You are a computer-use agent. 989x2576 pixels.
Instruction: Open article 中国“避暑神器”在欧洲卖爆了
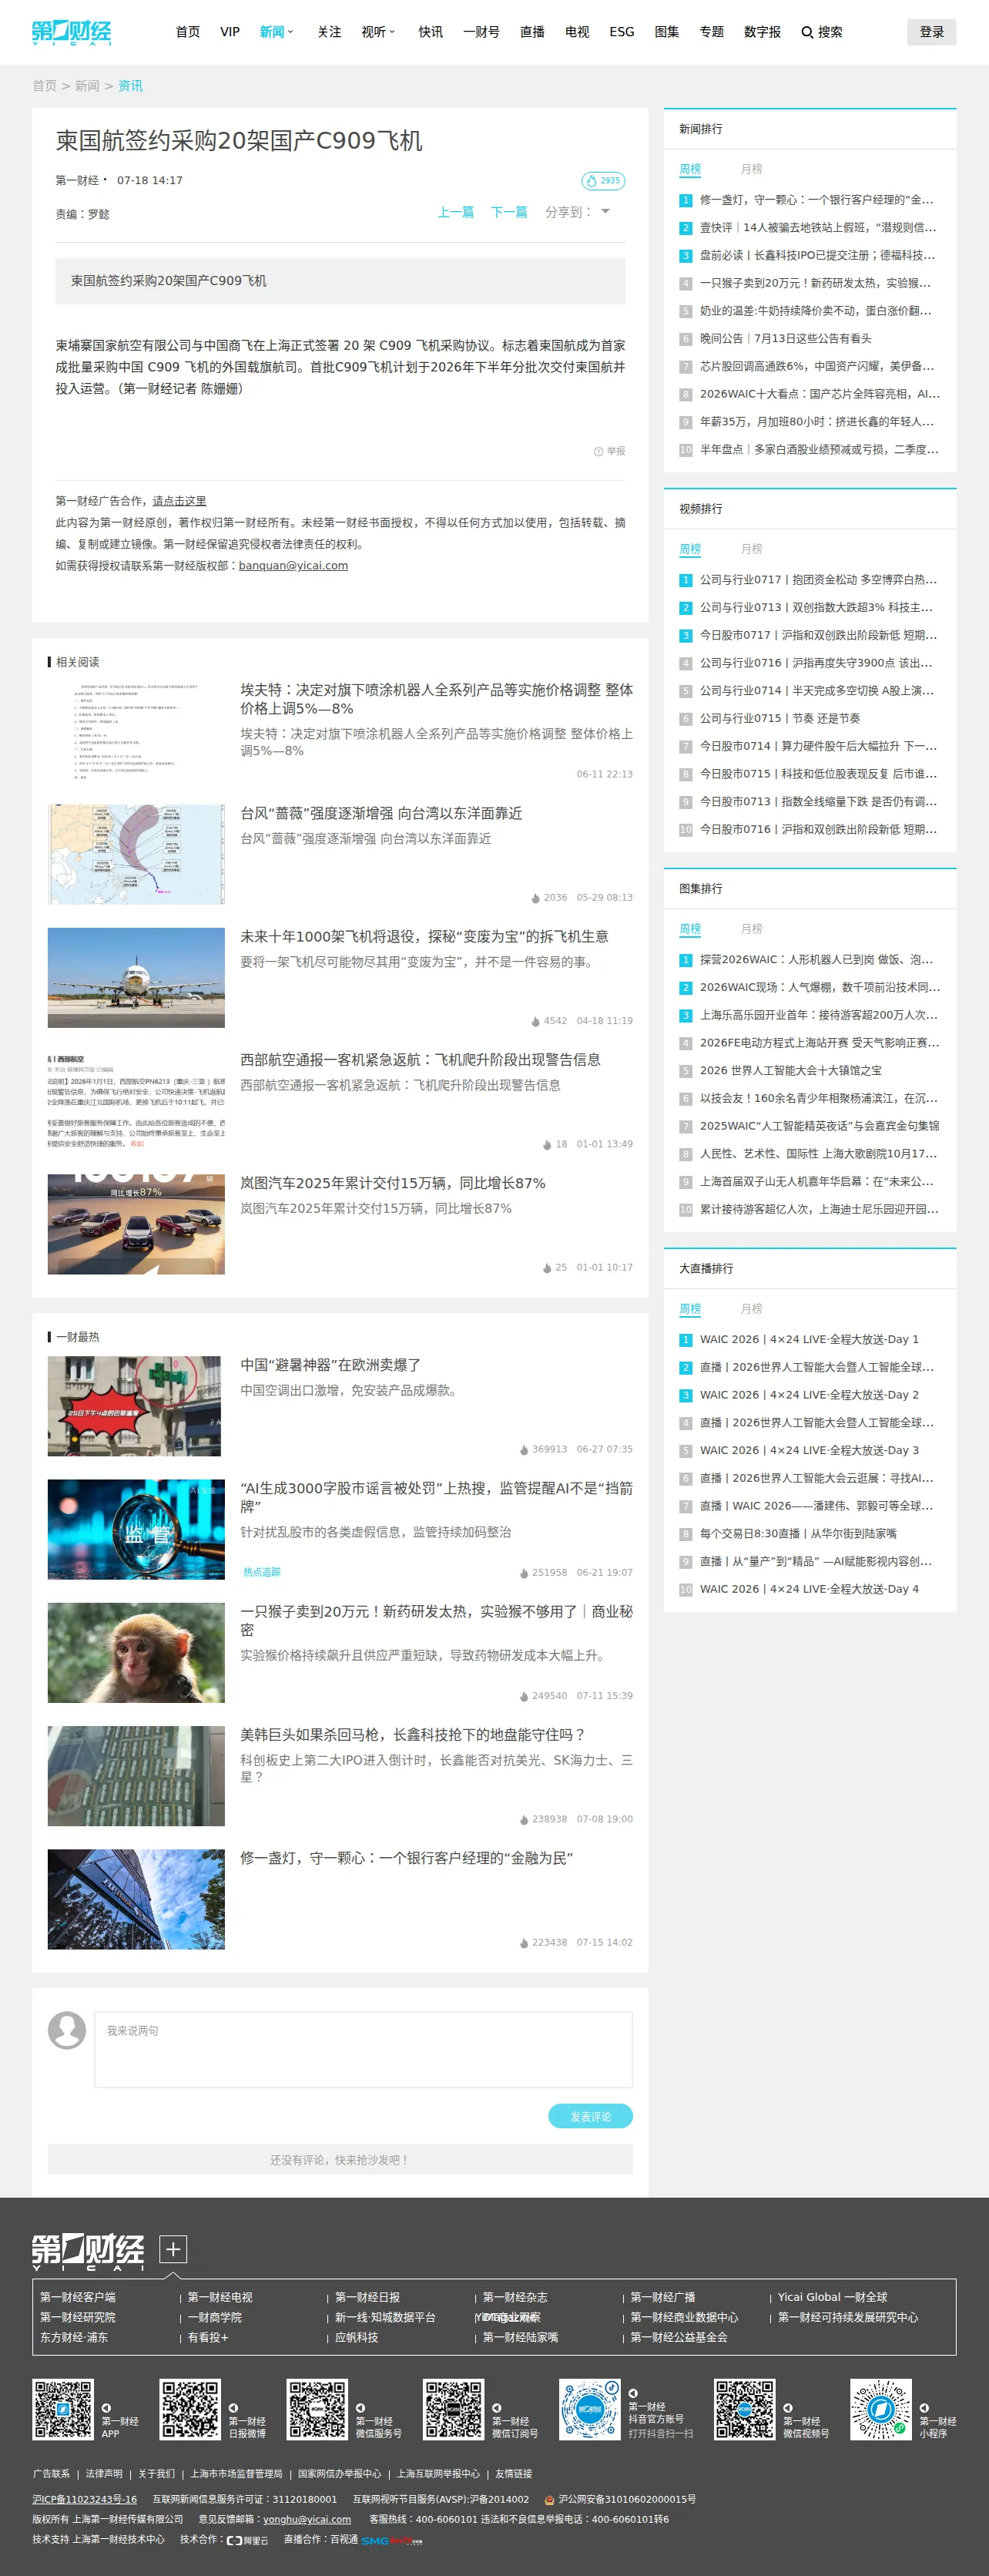[330, 1365]
